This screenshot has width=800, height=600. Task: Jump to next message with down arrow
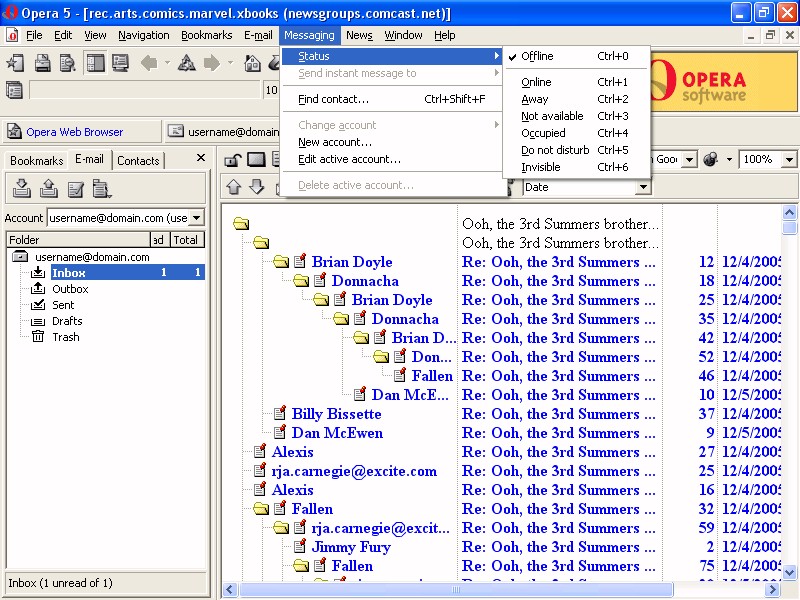pyautogui.click(x=257, y=187)
